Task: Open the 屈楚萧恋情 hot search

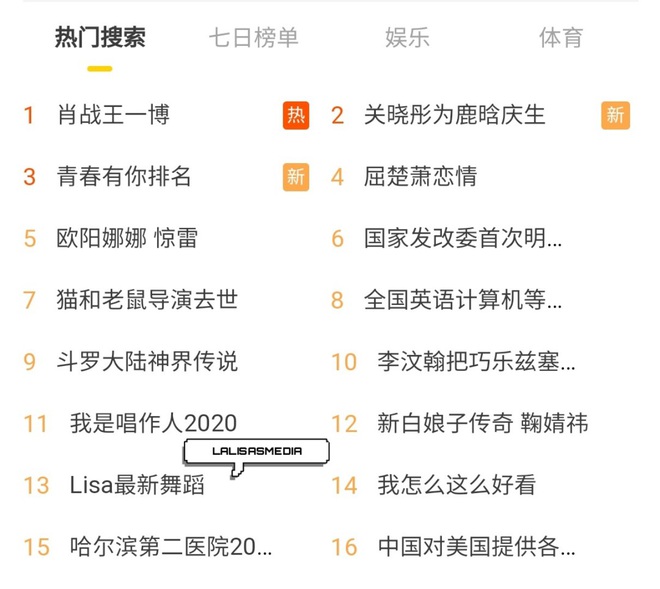Action: 420,176
